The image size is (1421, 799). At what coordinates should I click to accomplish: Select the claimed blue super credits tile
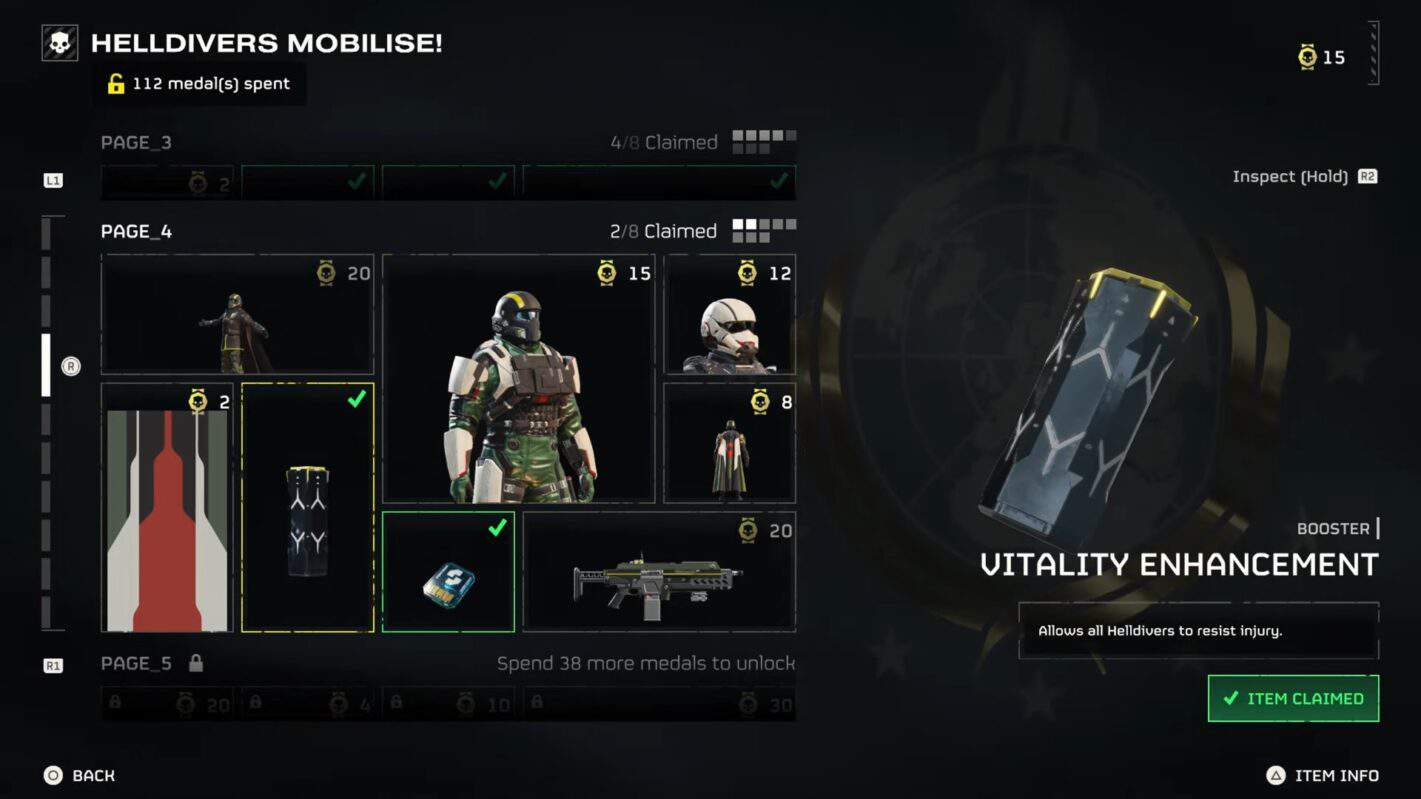point(449,572)
